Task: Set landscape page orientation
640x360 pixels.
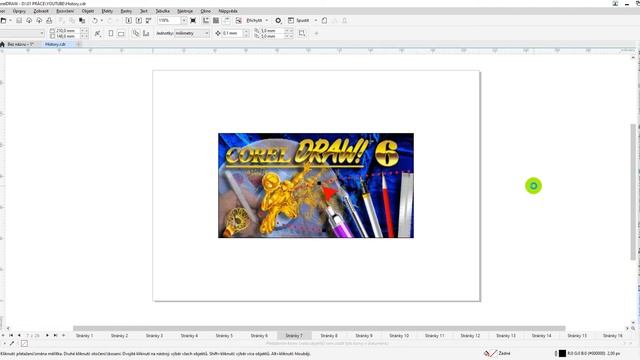Action: click(x=121, y=33)
